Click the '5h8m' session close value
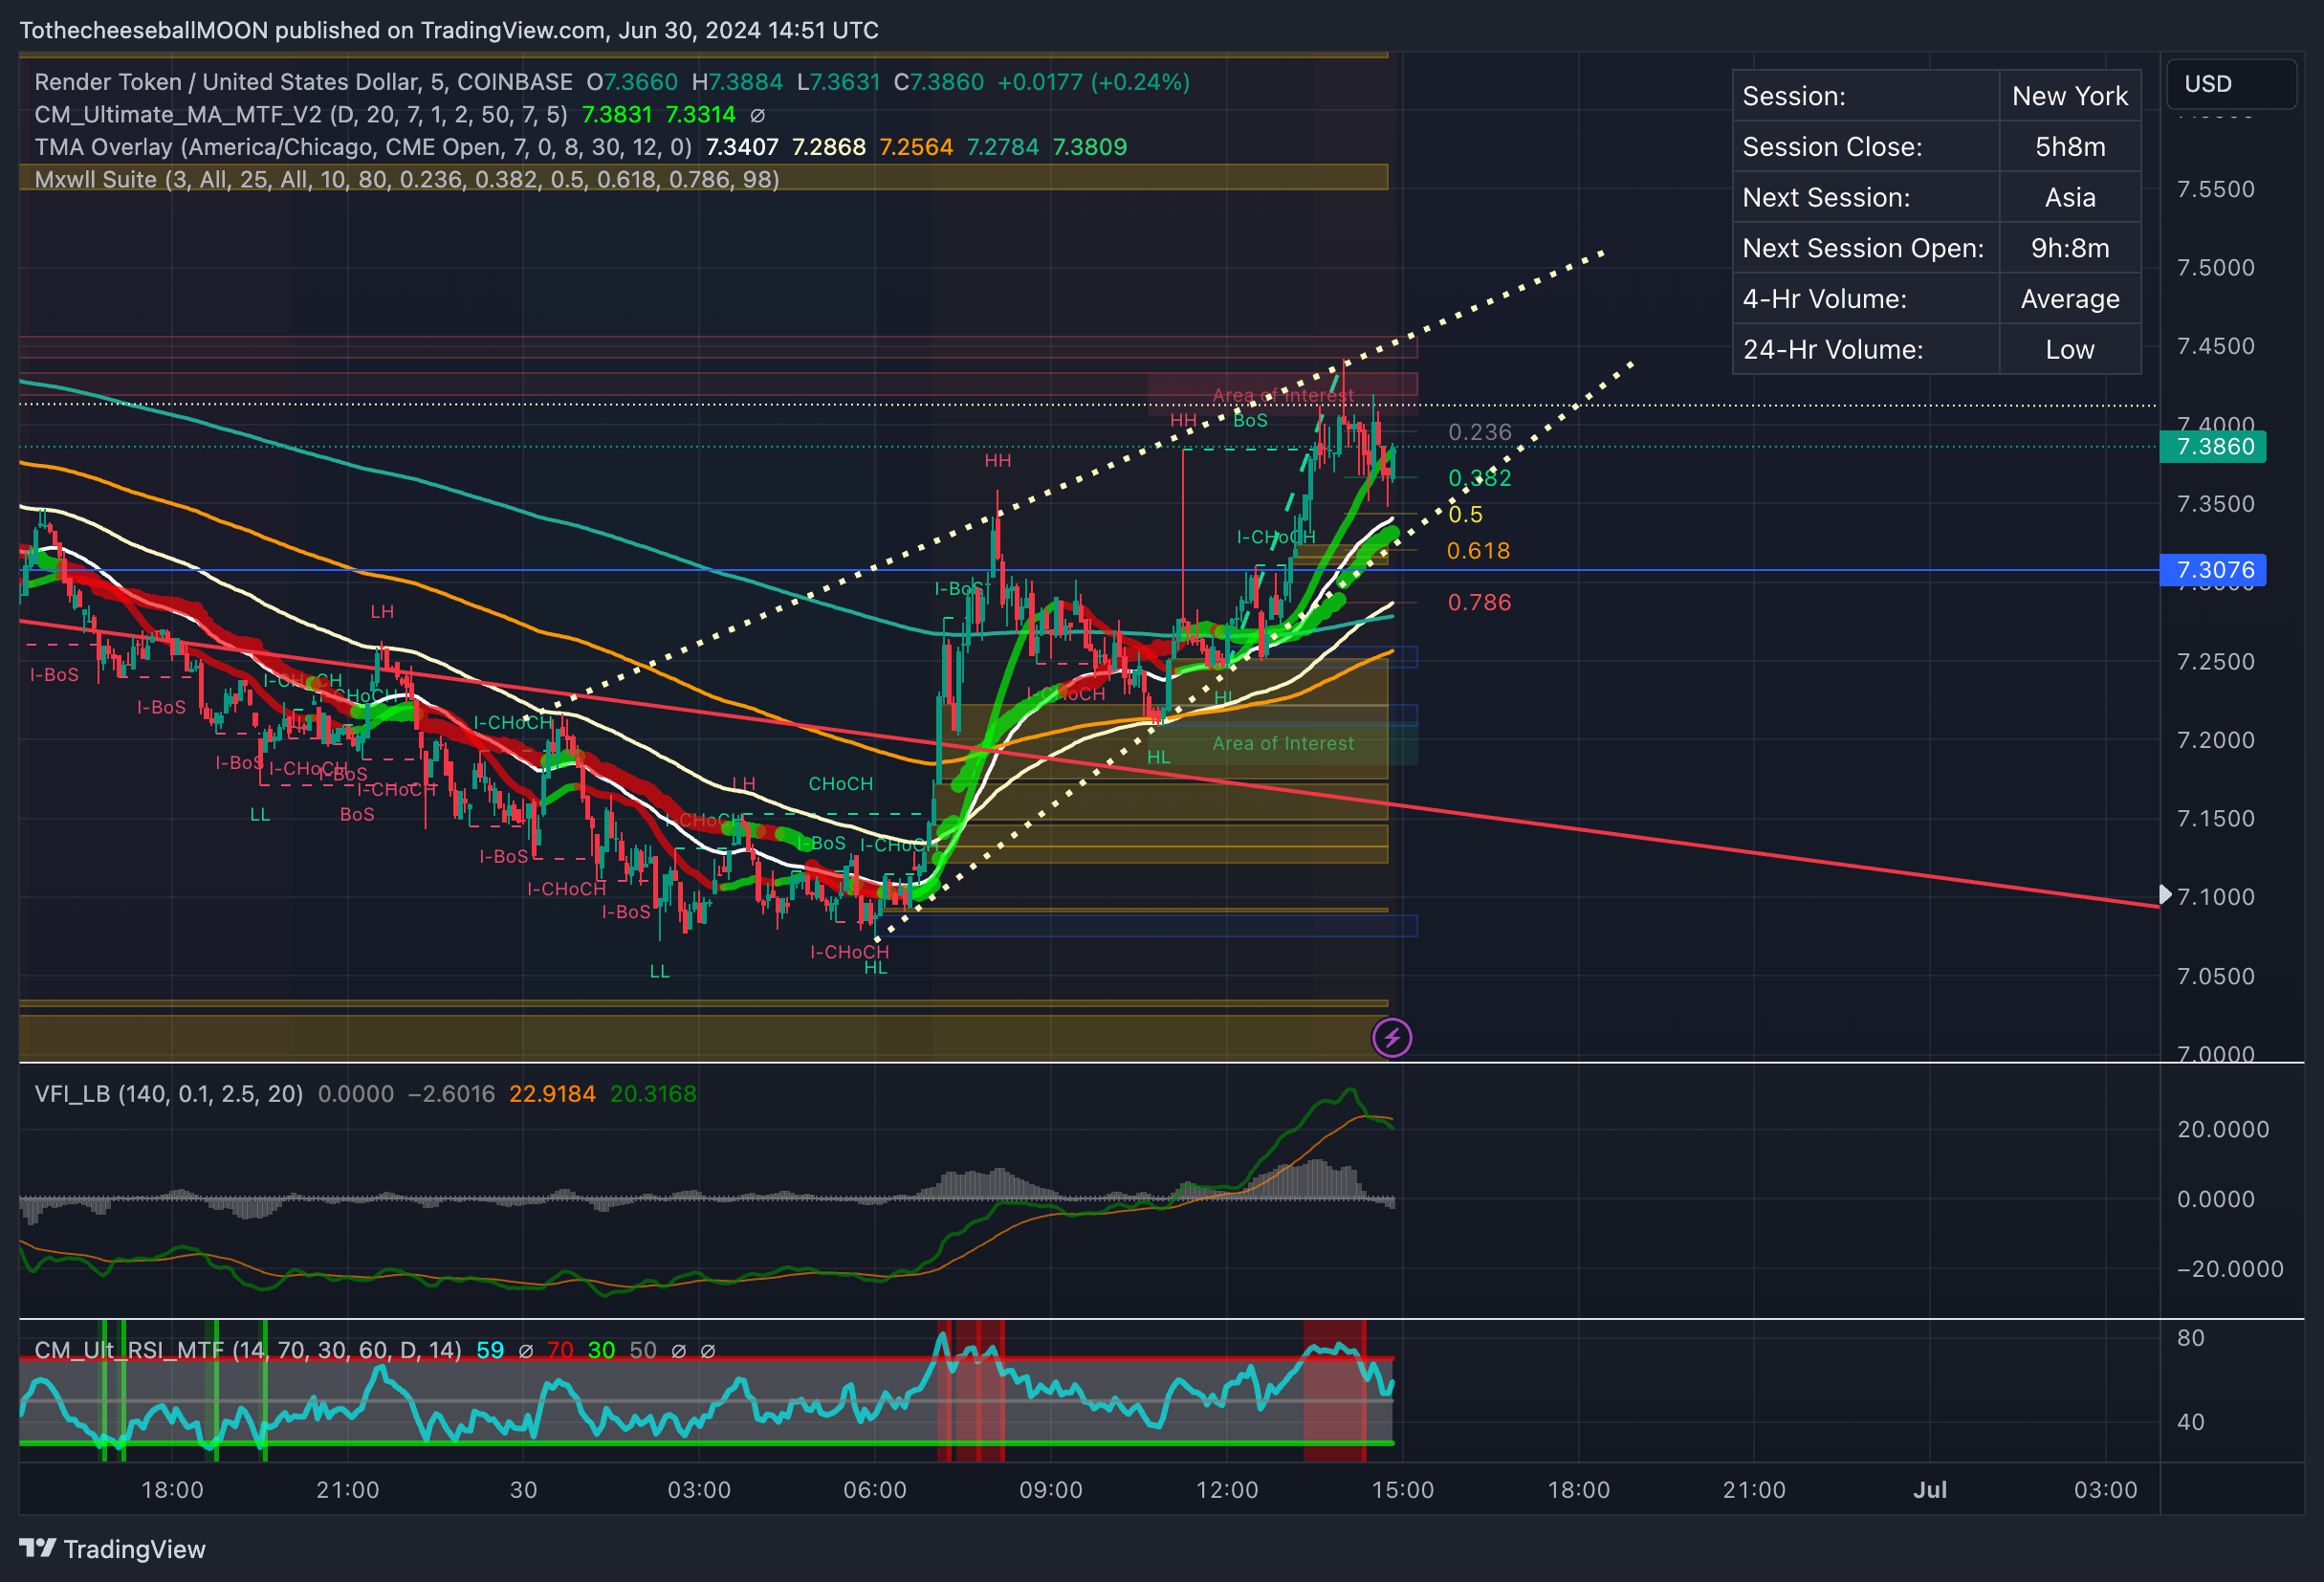Screen dimensions: 2324x1582 coord(2070,147)
